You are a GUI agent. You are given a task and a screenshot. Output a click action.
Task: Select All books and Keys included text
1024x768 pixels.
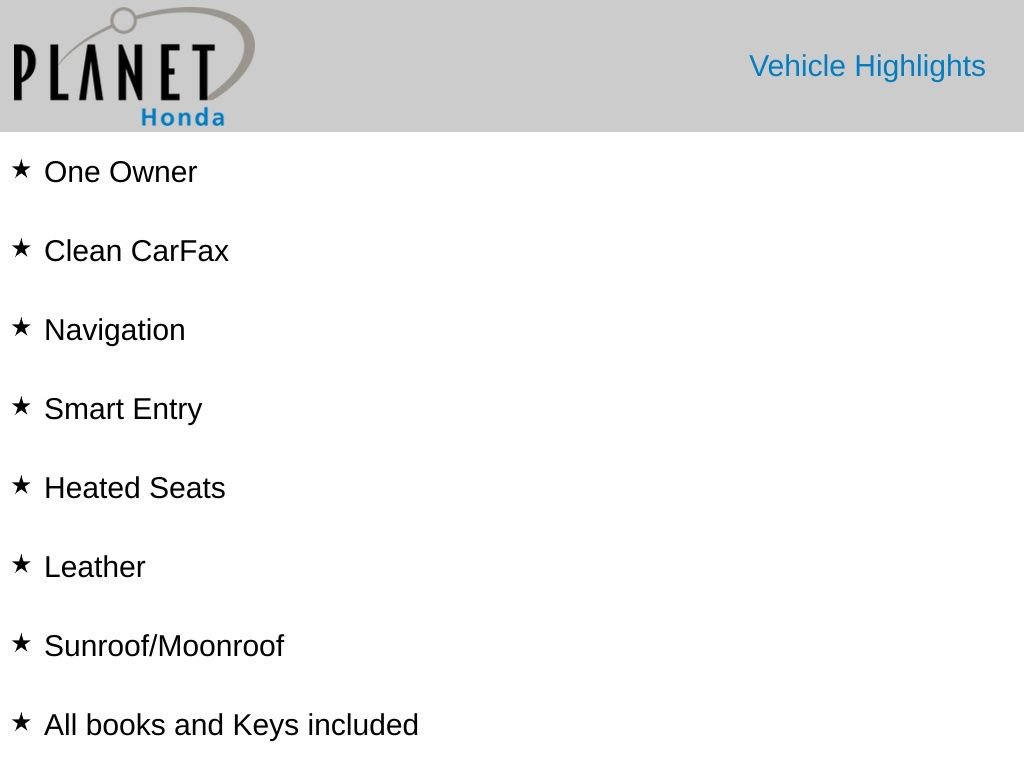(232, 726)
